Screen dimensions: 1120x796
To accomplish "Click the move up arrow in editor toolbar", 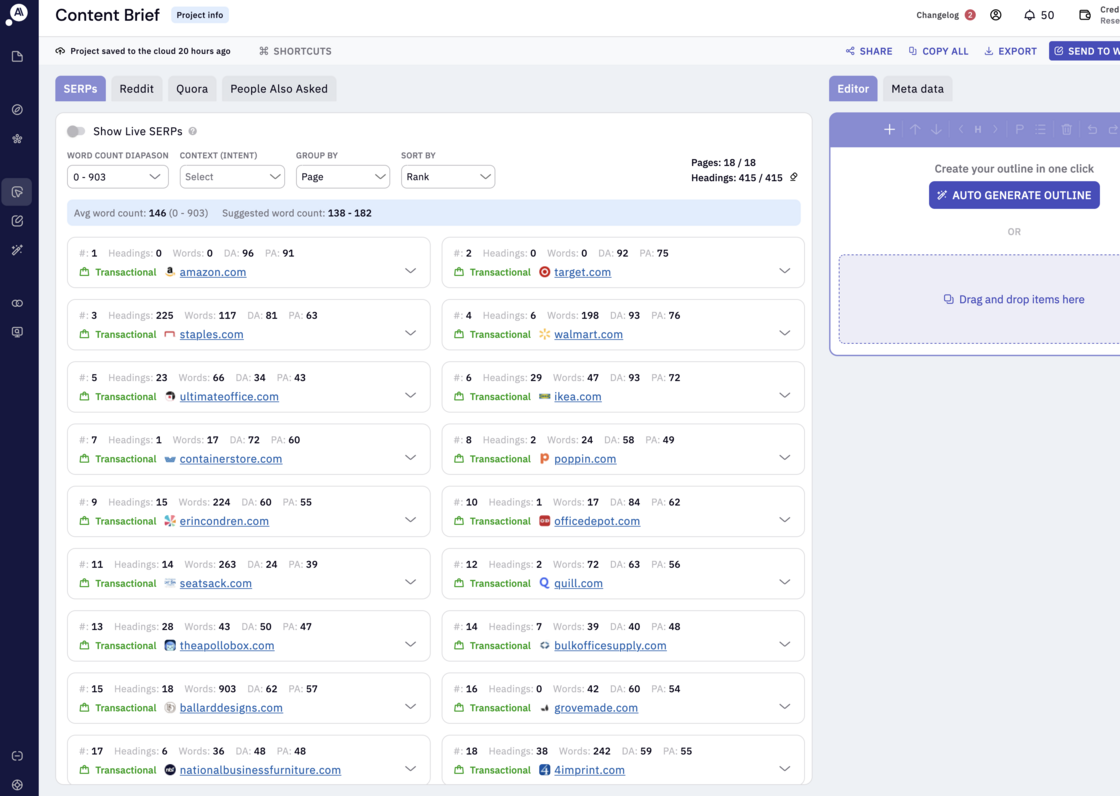I will click(x=915, y=129).
